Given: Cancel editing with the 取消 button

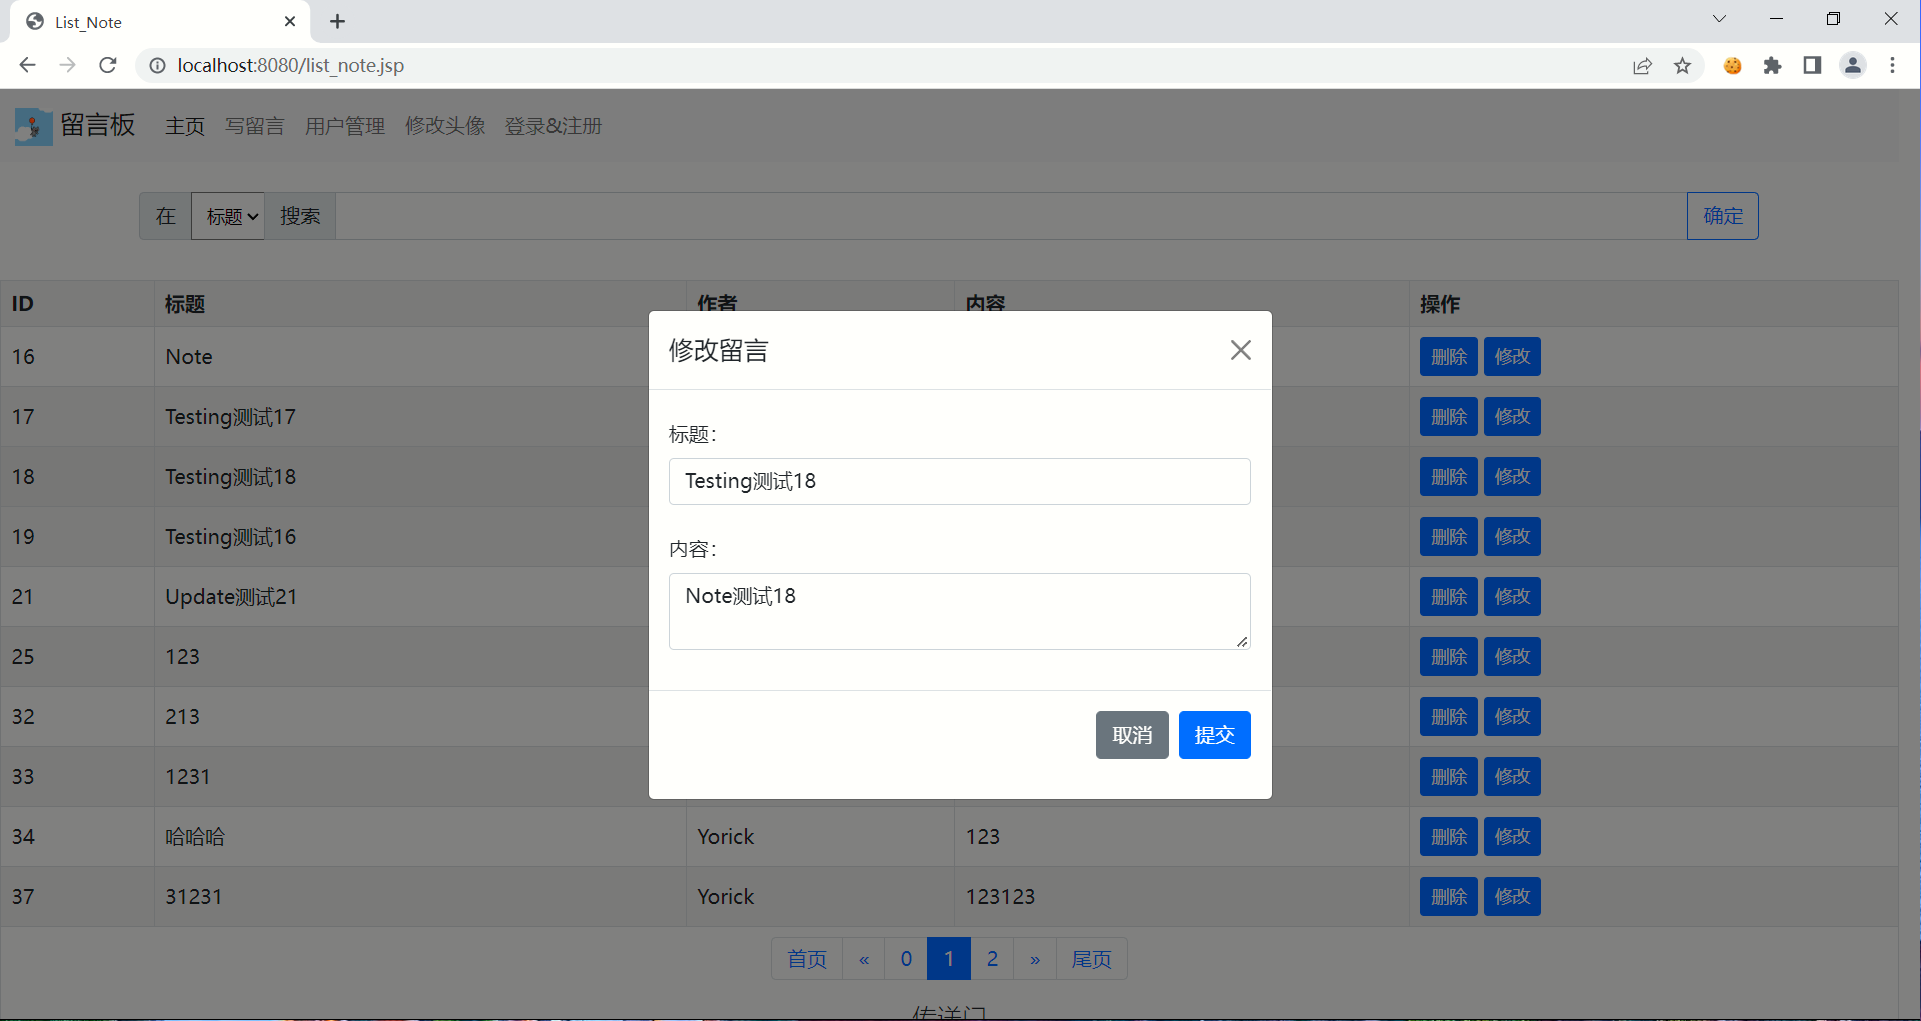Looking at the screenshot, I should point(1131,735).
